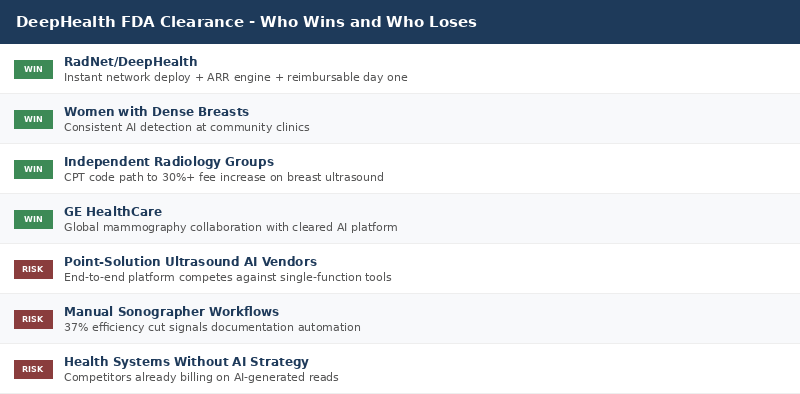Click the 'Instant network deploy' description text
Screen dimensions: 800x394
pyautogui.click(x=236, y=78)
